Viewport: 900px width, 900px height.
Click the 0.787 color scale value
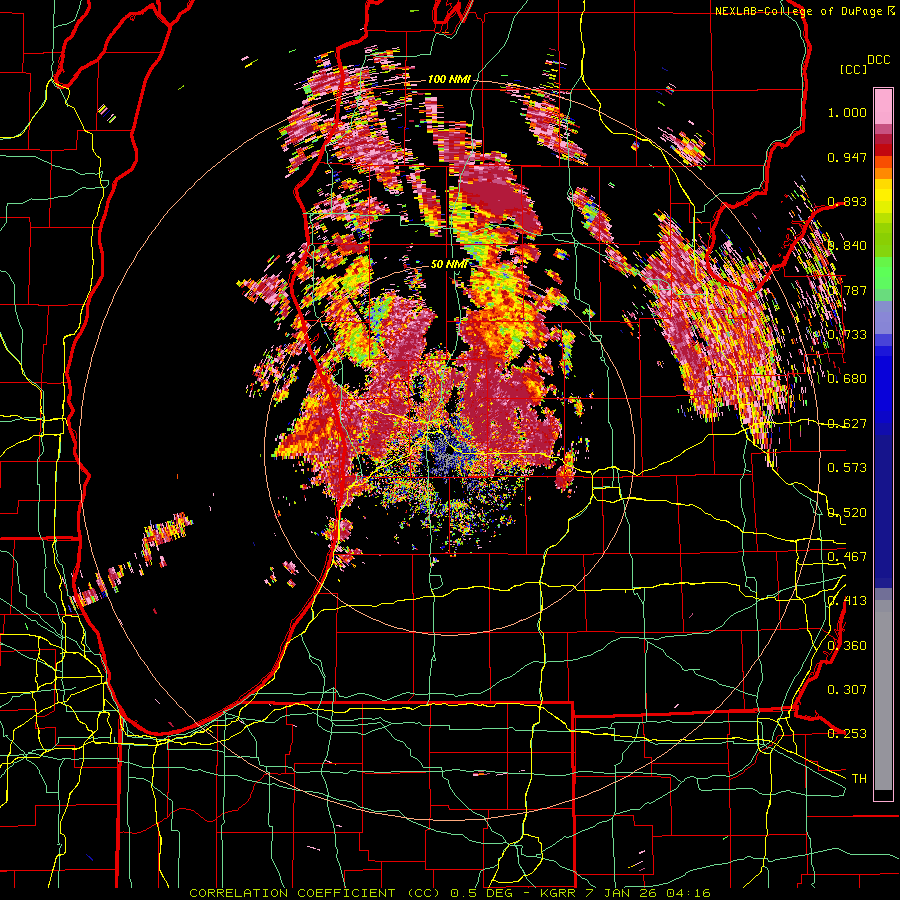[x=847, y=290]
